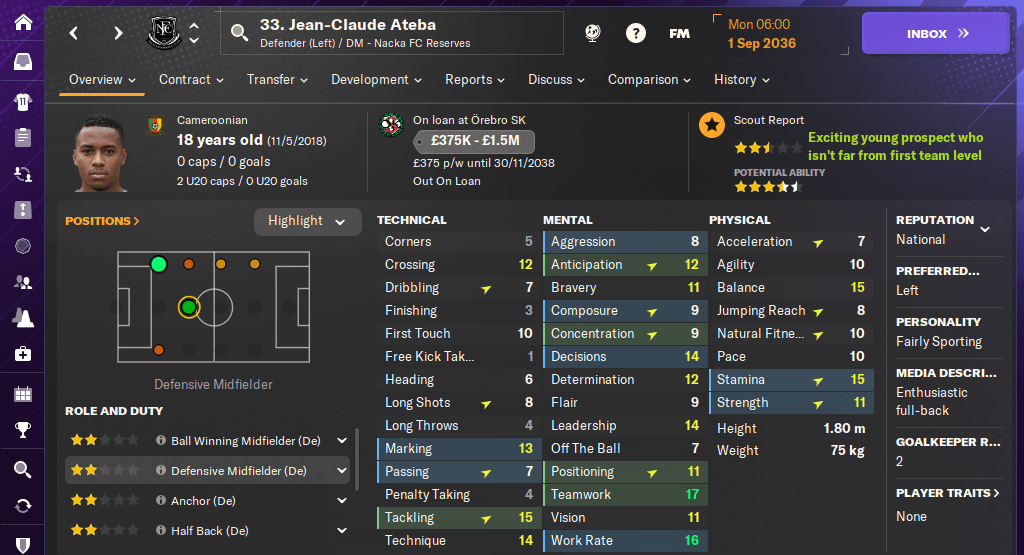Go to the Home screen icon
Screen dimensions: 1024x555
(22, 22)
